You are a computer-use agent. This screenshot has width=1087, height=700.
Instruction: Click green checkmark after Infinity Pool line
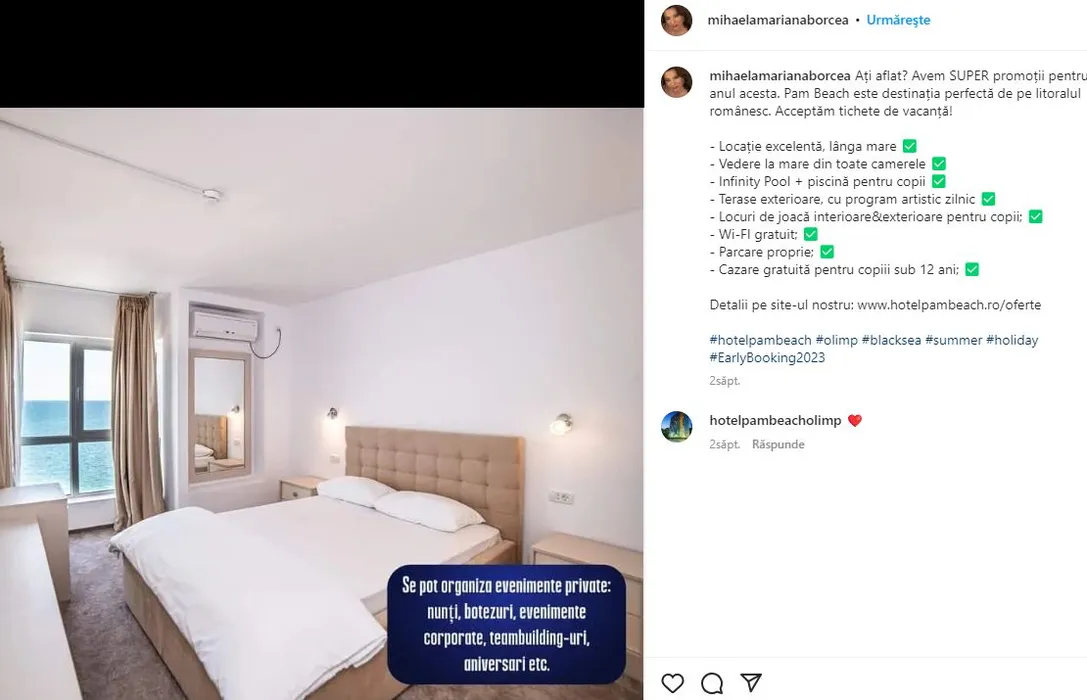pyautogui.click(x=939, y=182)
